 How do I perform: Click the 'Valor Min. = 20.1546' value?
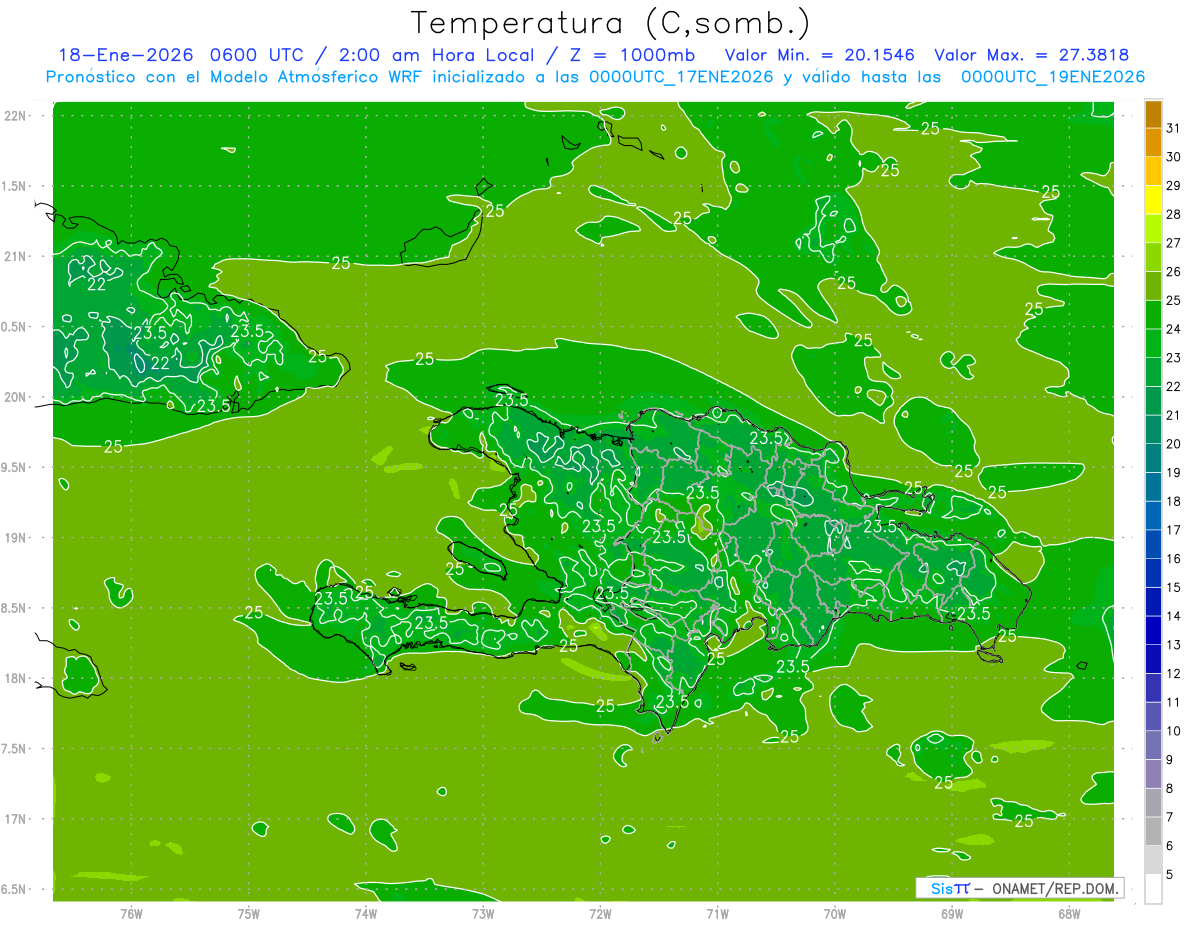819,55
